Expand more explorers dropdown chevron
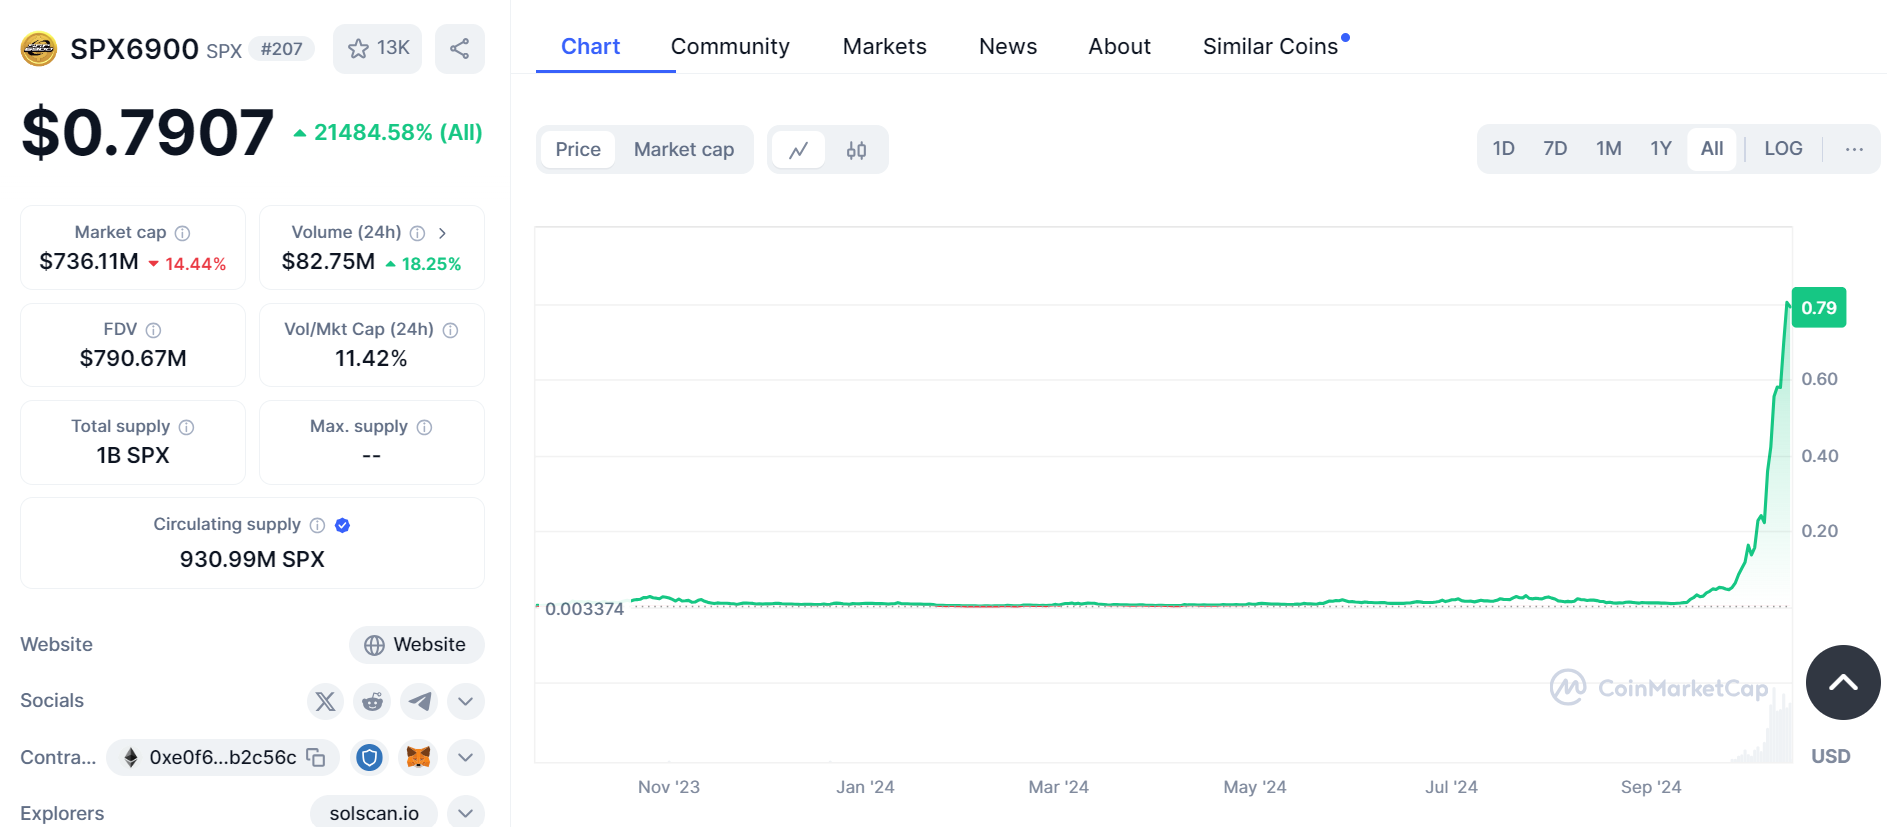The width and height of the screenshot is (1887, 827). [x=466, y=813]
